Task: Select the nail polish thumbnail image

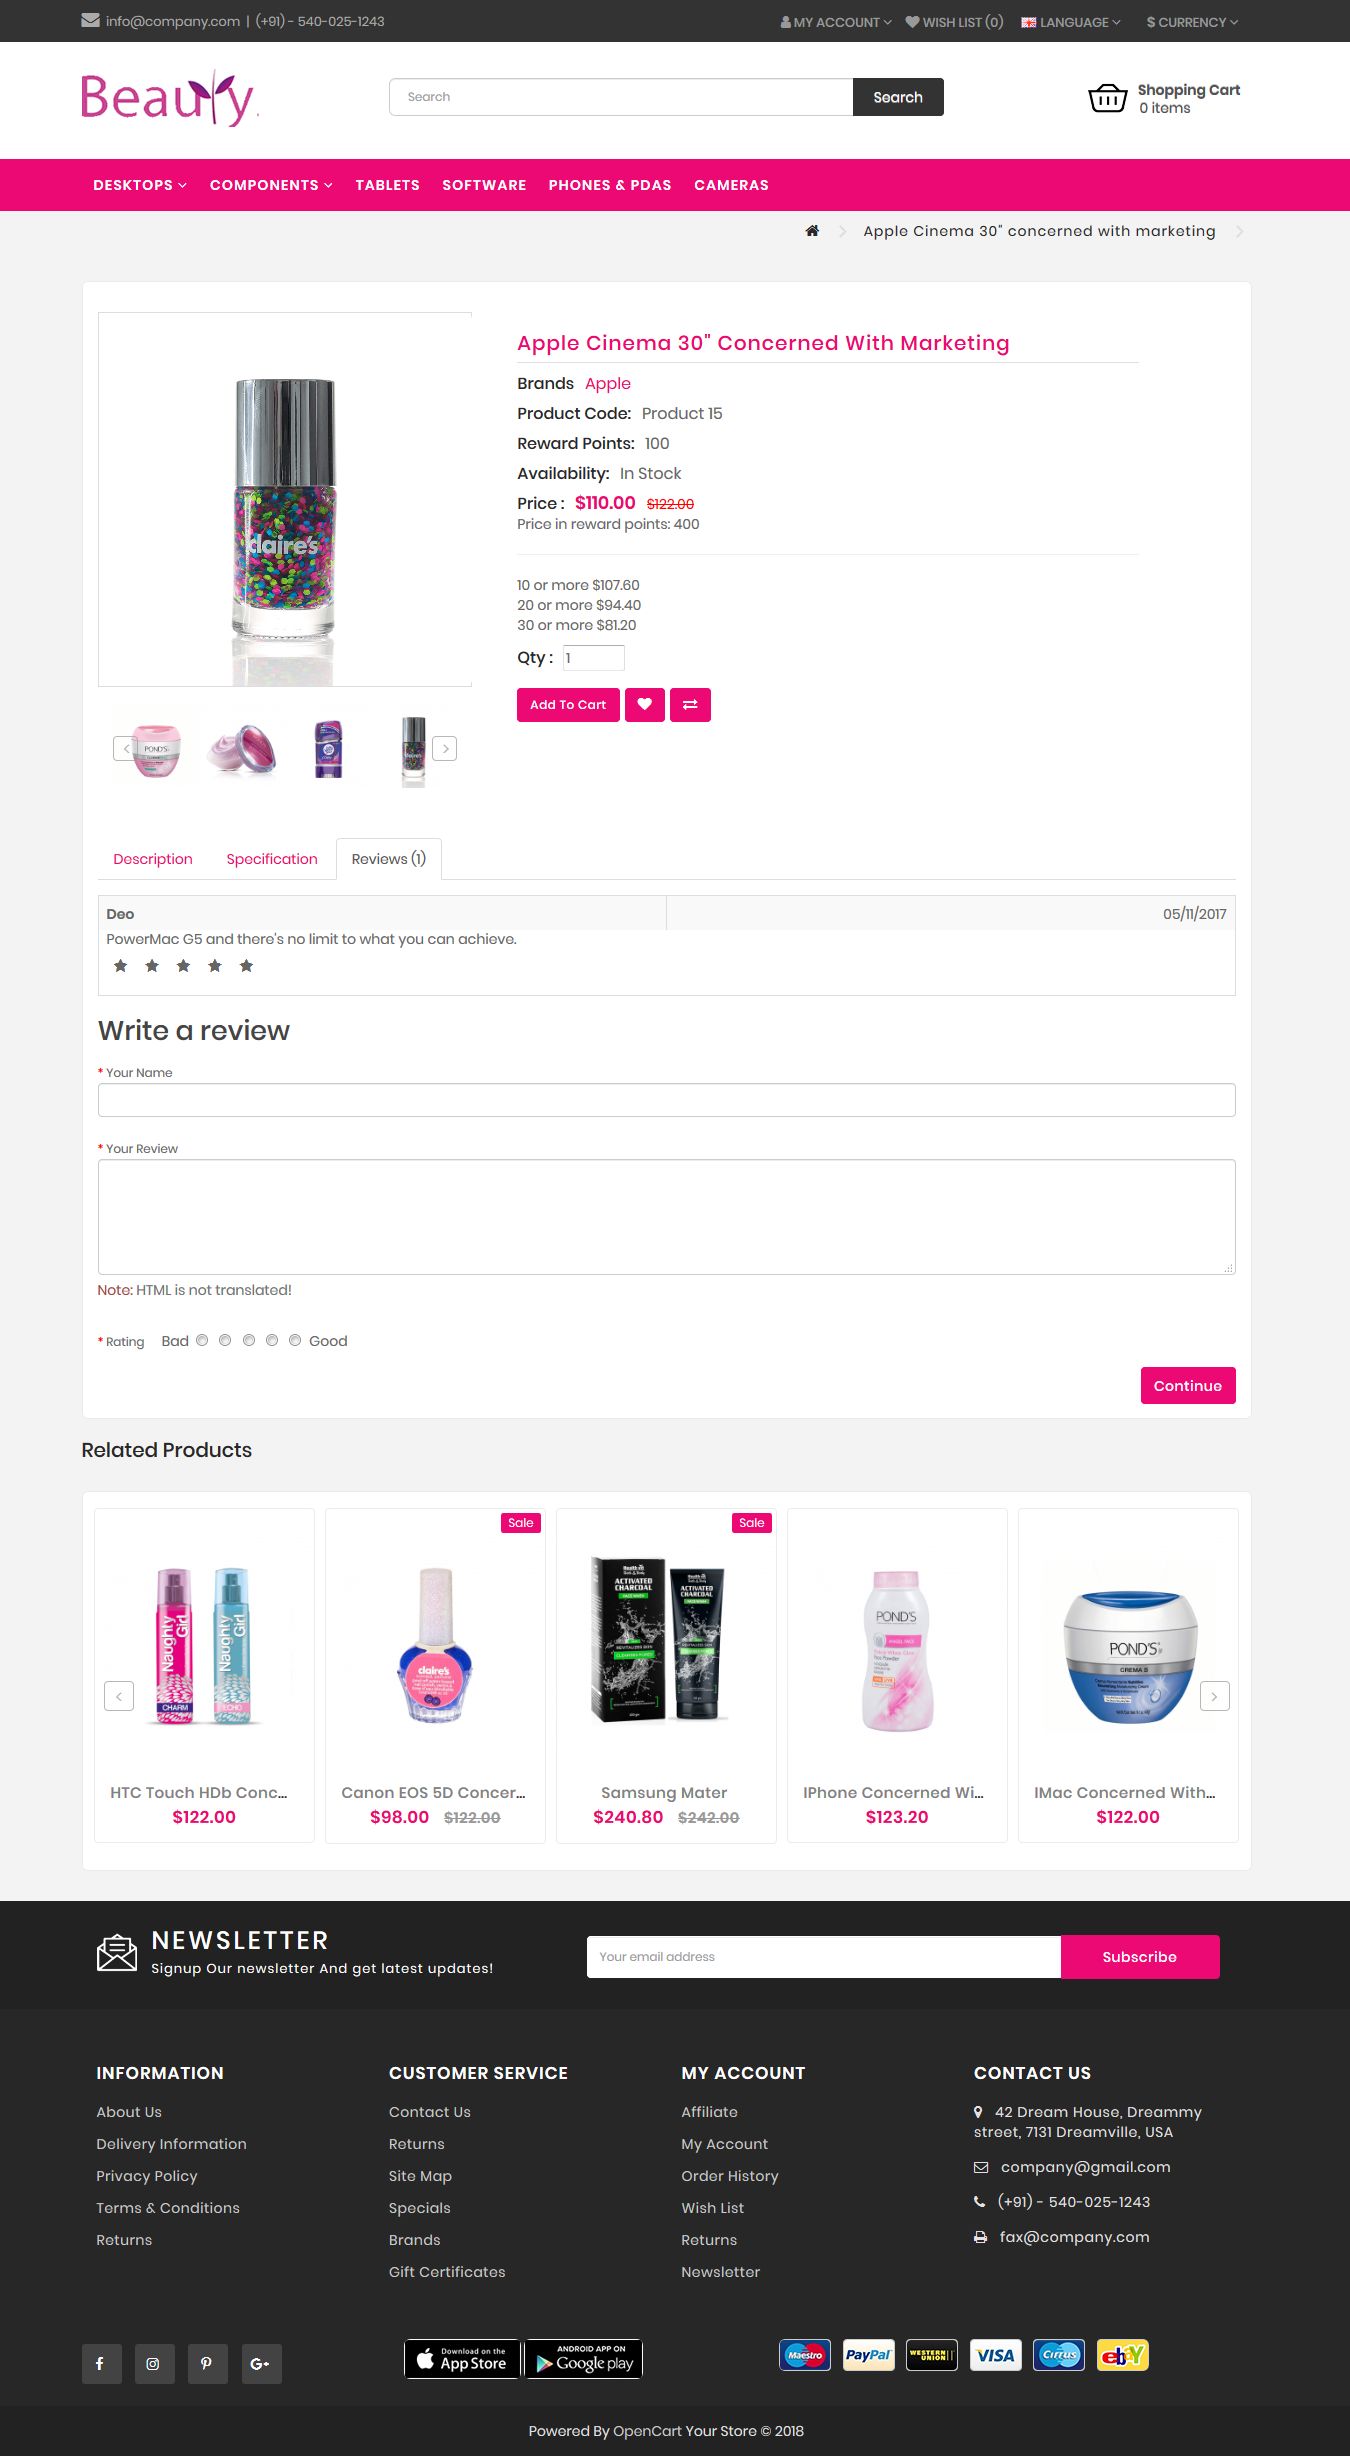Action: pyautogui.click(x=413, y=750)
